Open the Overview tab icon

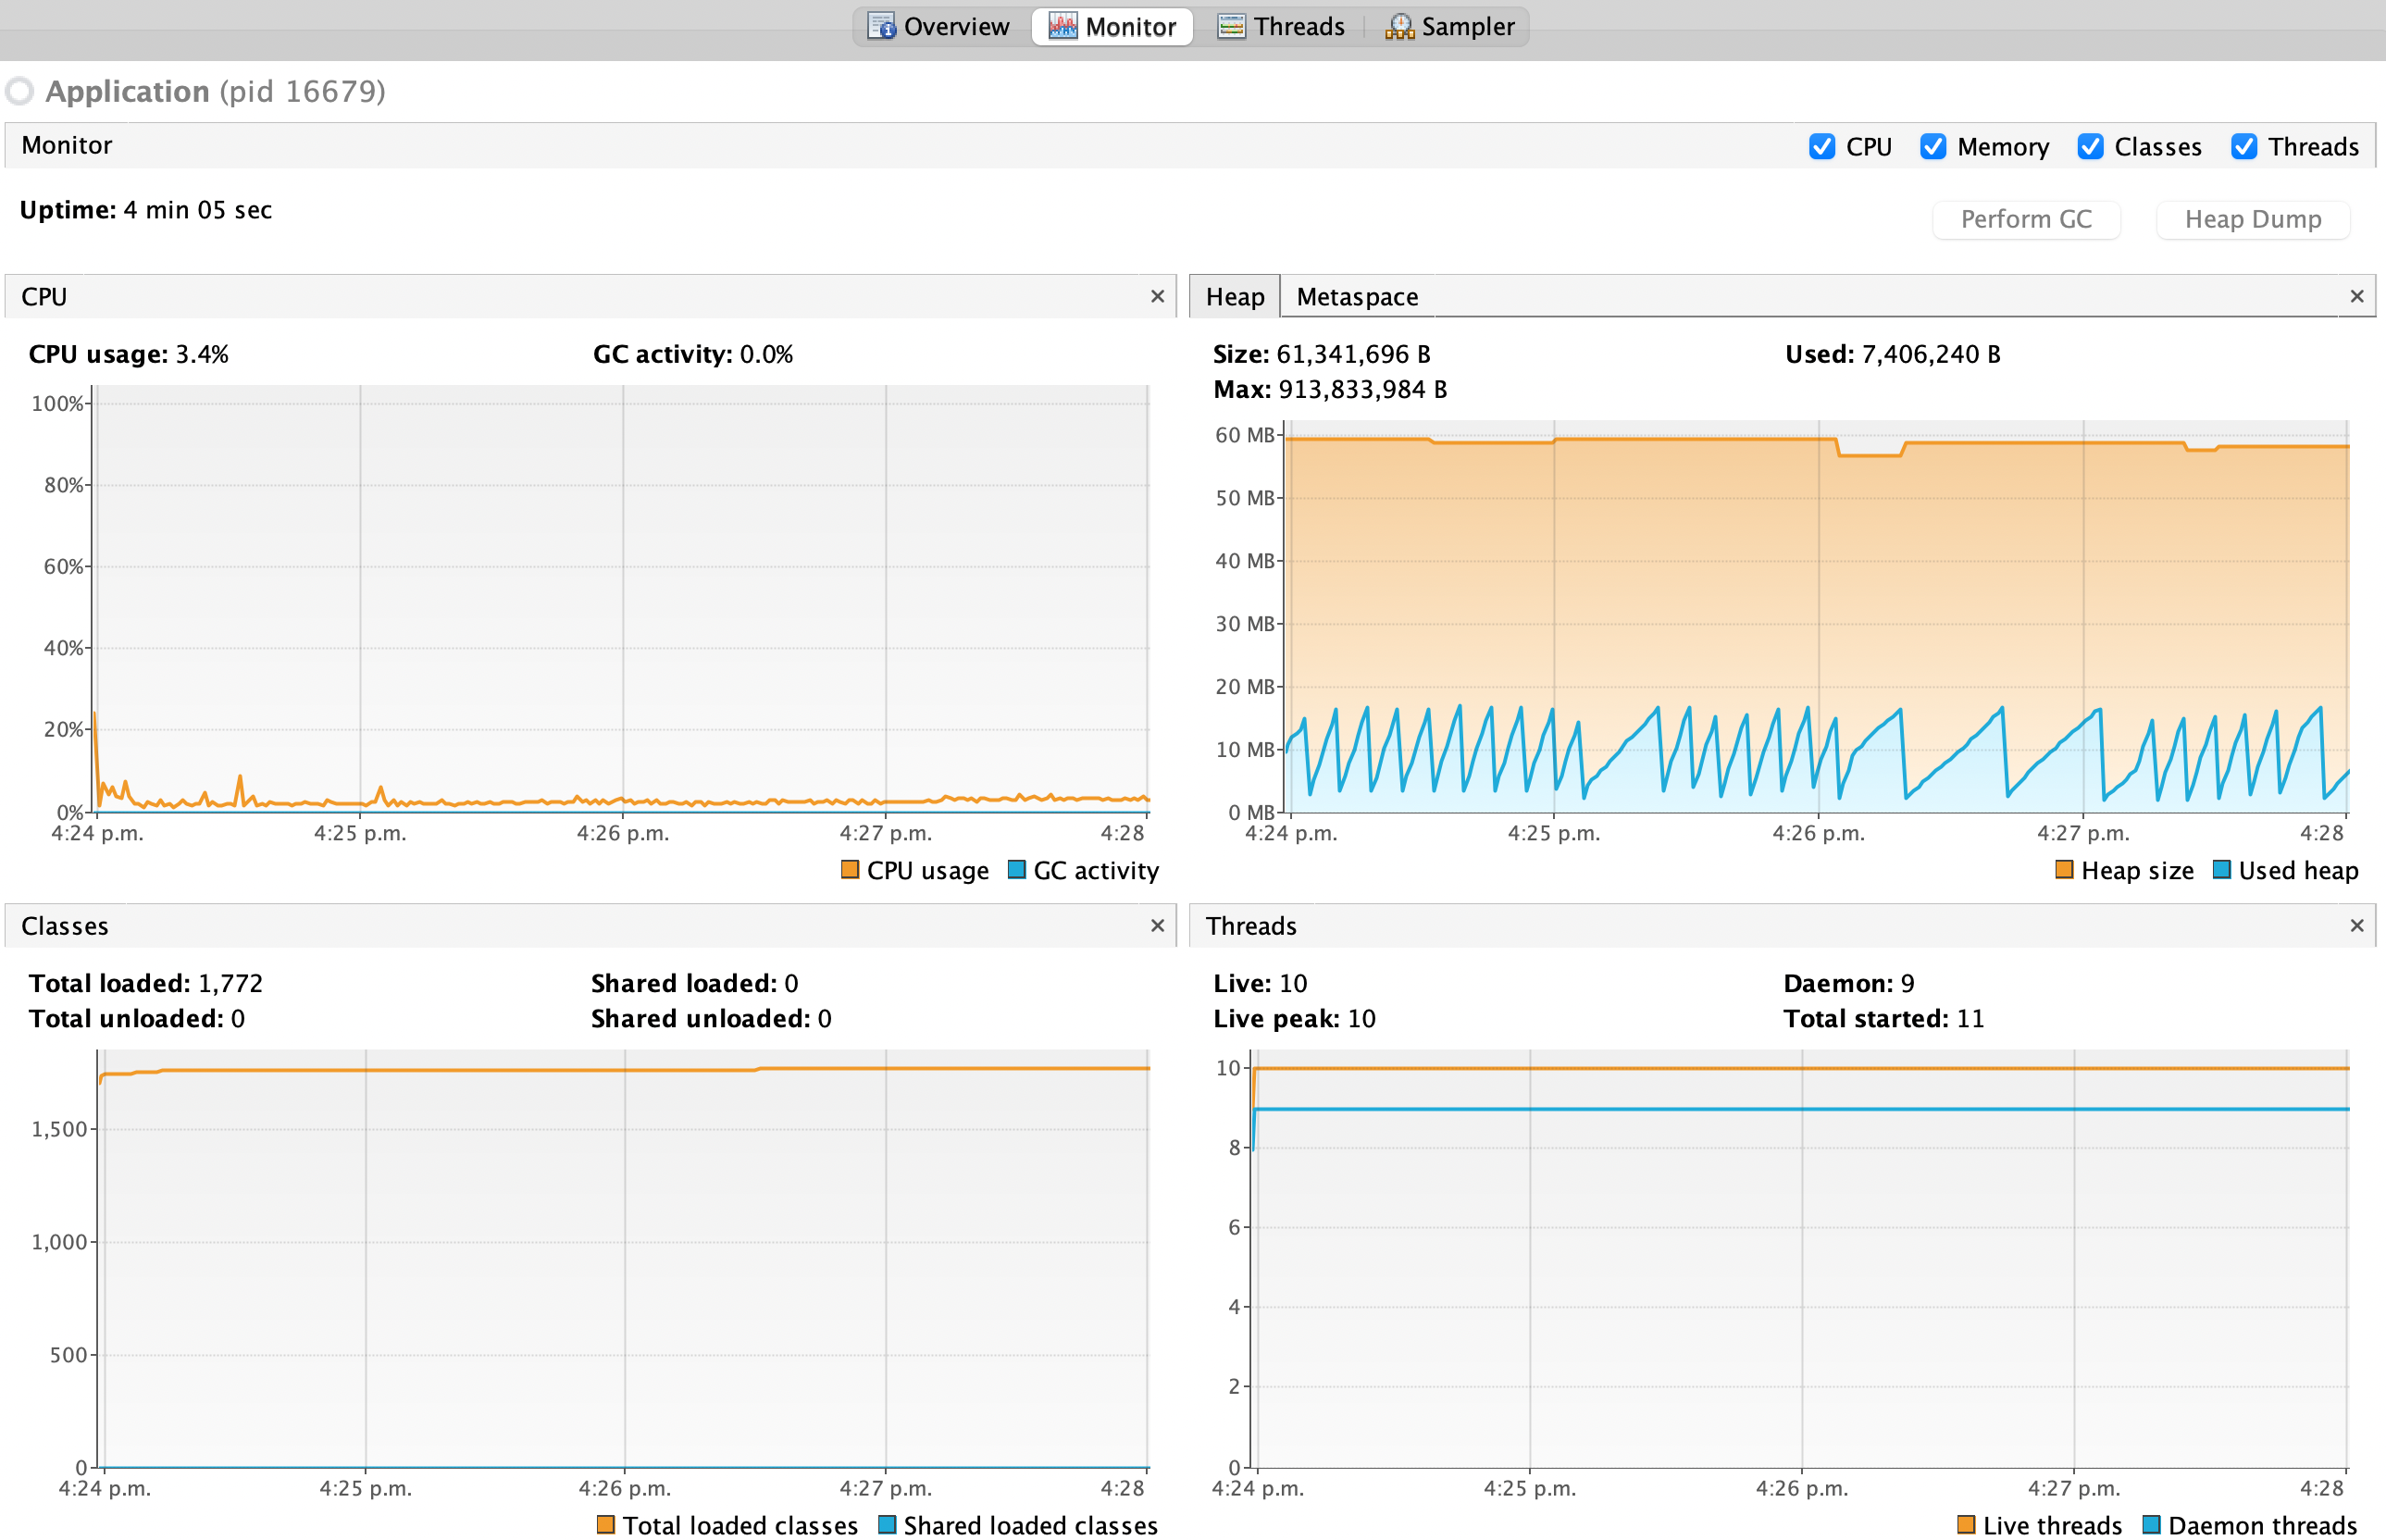(880, 26)
